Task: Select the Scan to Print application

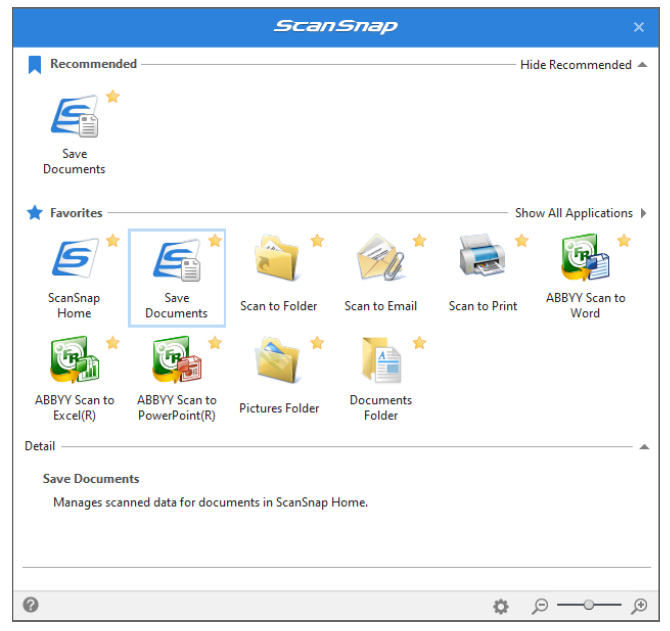Action: click(482, 273)
